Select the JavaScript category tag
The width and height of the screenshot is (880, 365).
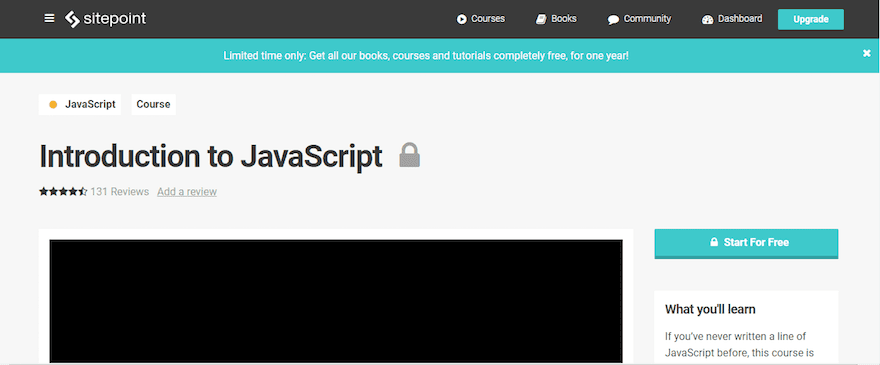pos(80,104)
